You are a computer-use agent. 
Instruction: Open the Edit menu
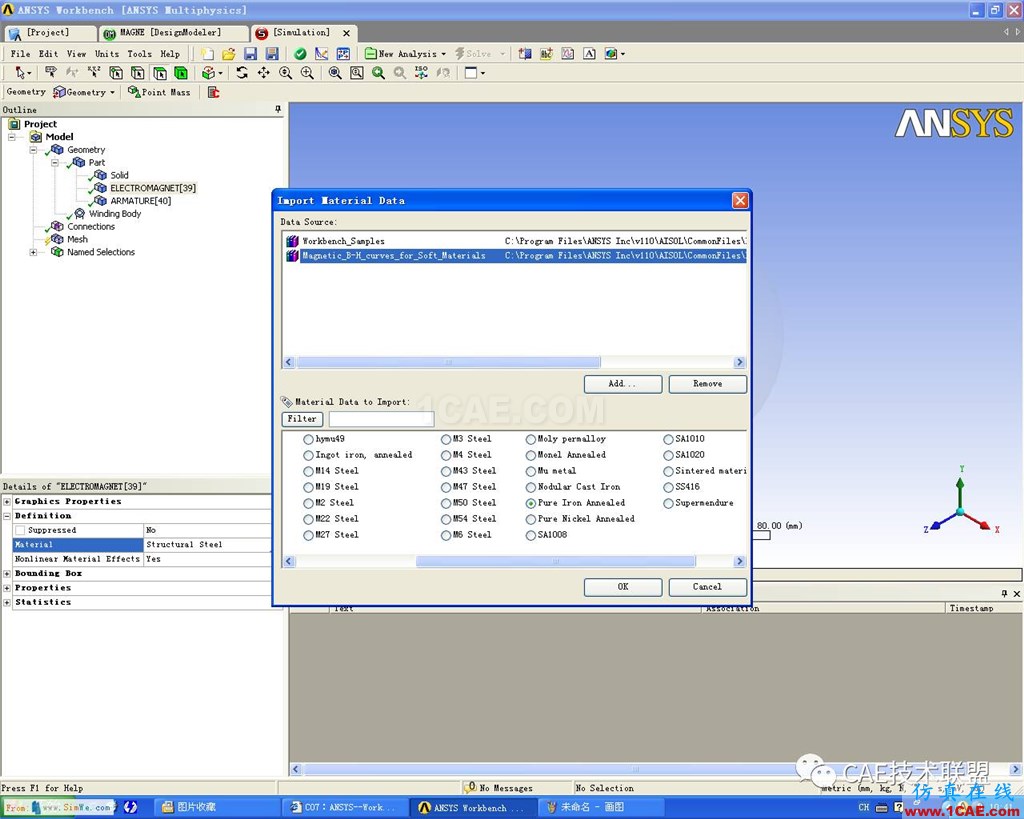(x=48, y=54)
